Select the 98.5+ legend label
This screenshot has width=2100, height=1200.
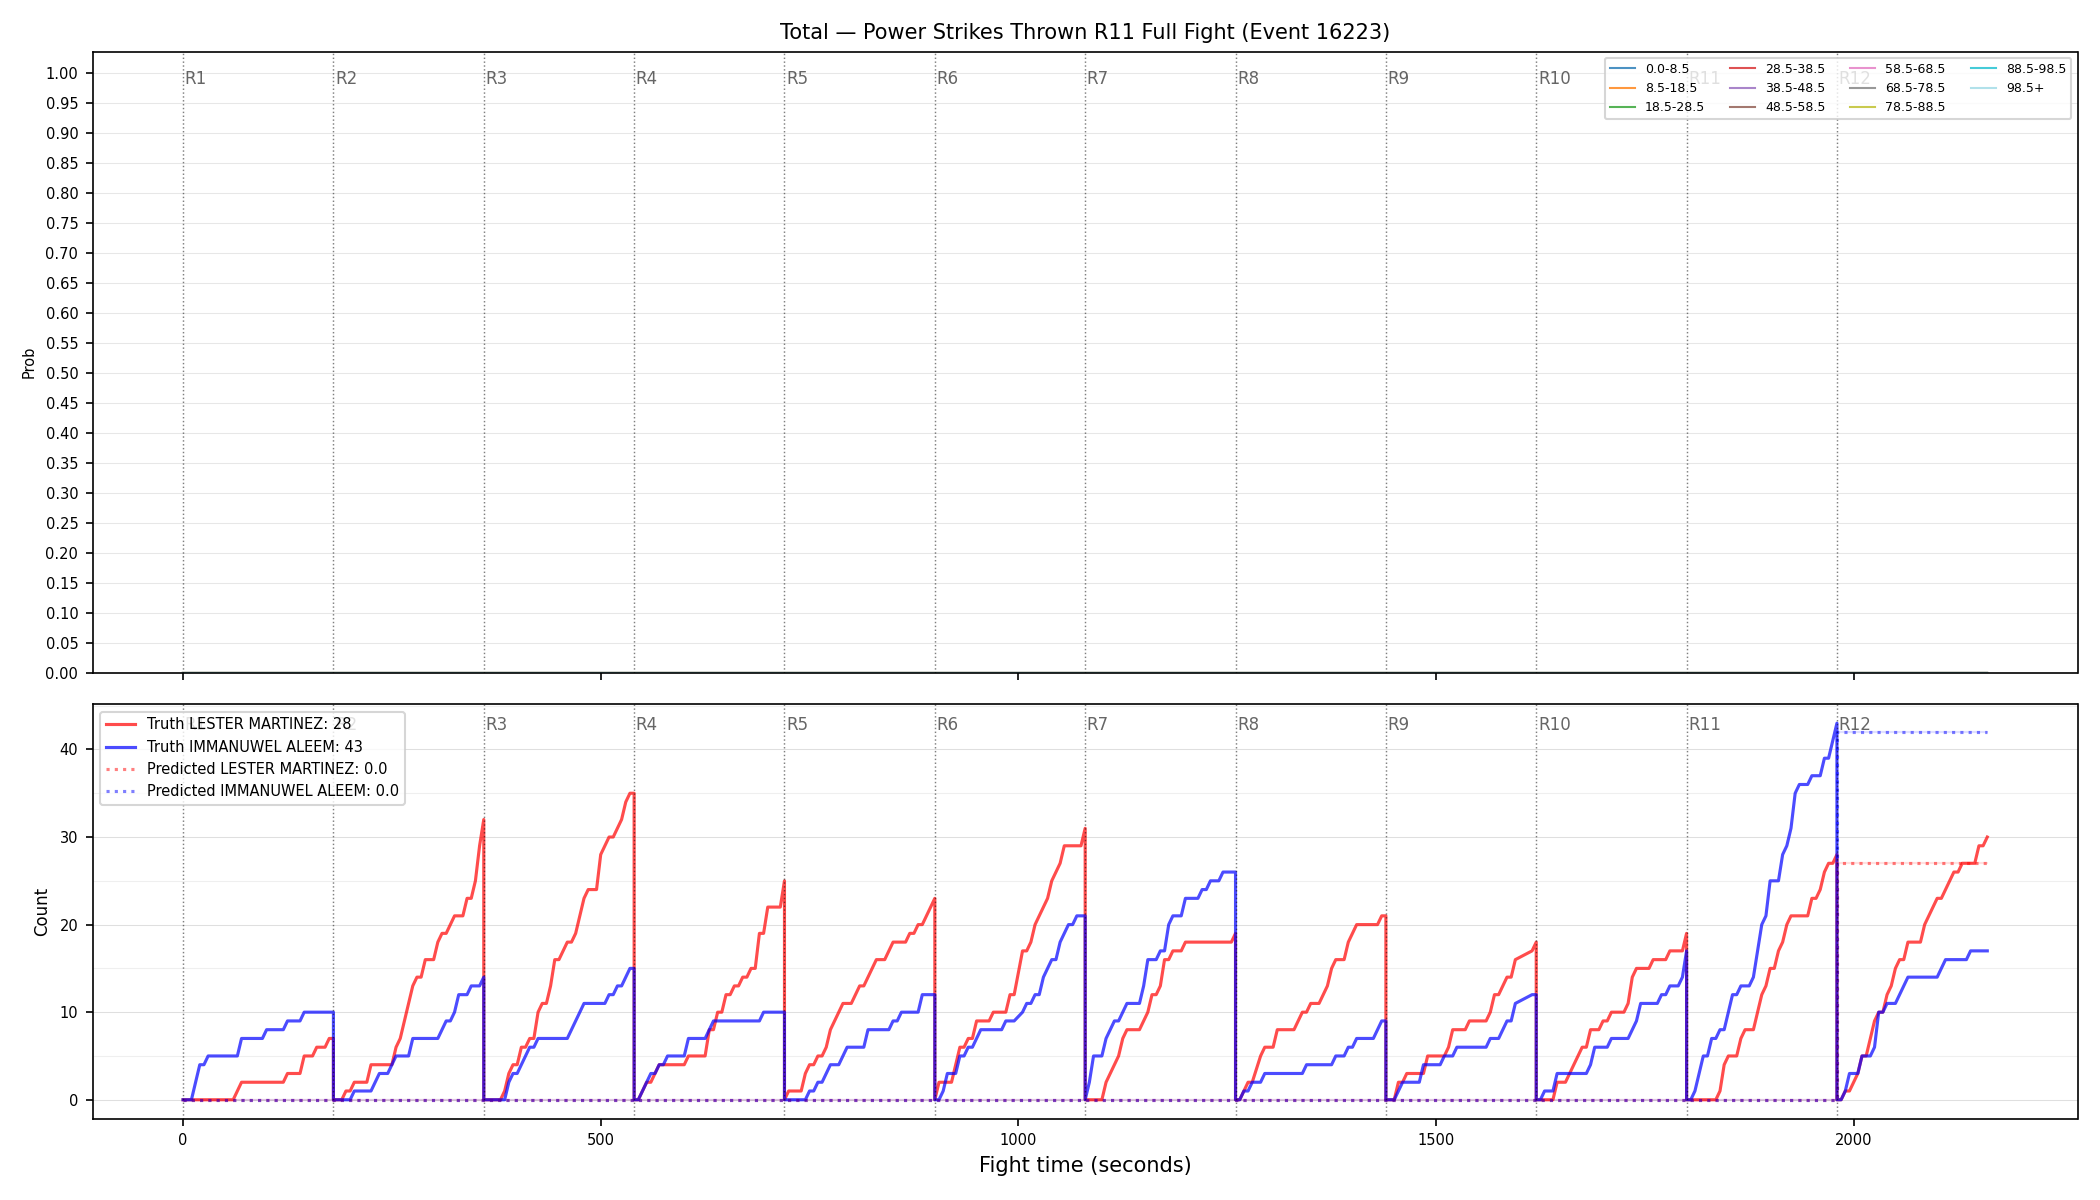click(2025, 88)
